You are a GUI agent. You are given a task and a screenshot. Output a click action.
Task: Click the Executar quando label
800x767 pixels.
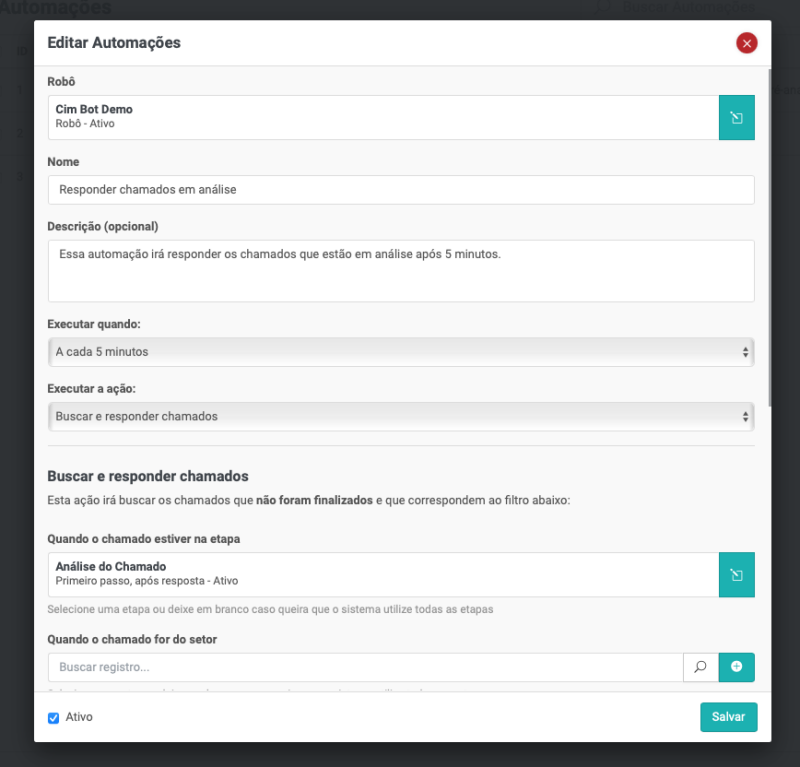(x=94, y=324)
